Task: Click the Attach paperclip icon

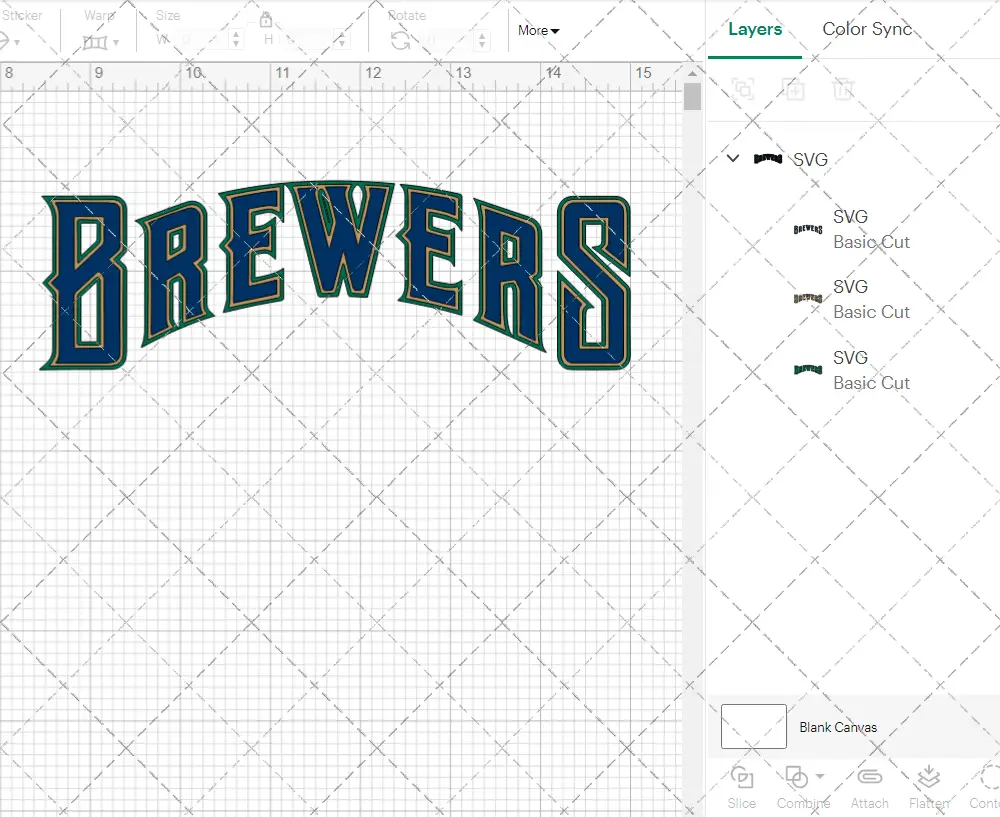Action: click(x=869, y=777)
